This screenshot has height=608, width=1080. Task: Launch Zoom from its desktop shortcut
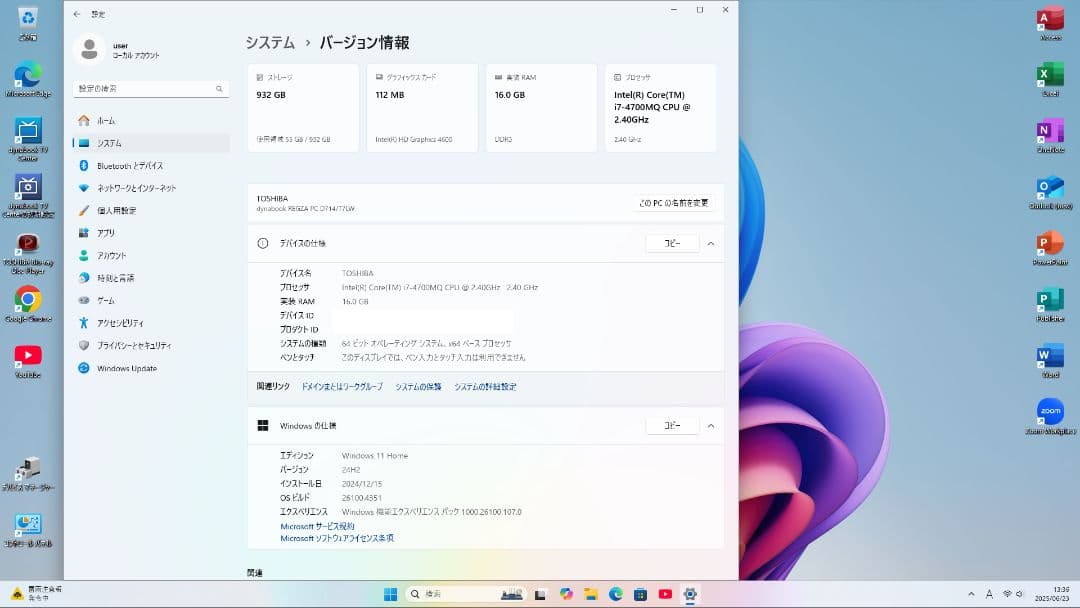pos(1050,411)
